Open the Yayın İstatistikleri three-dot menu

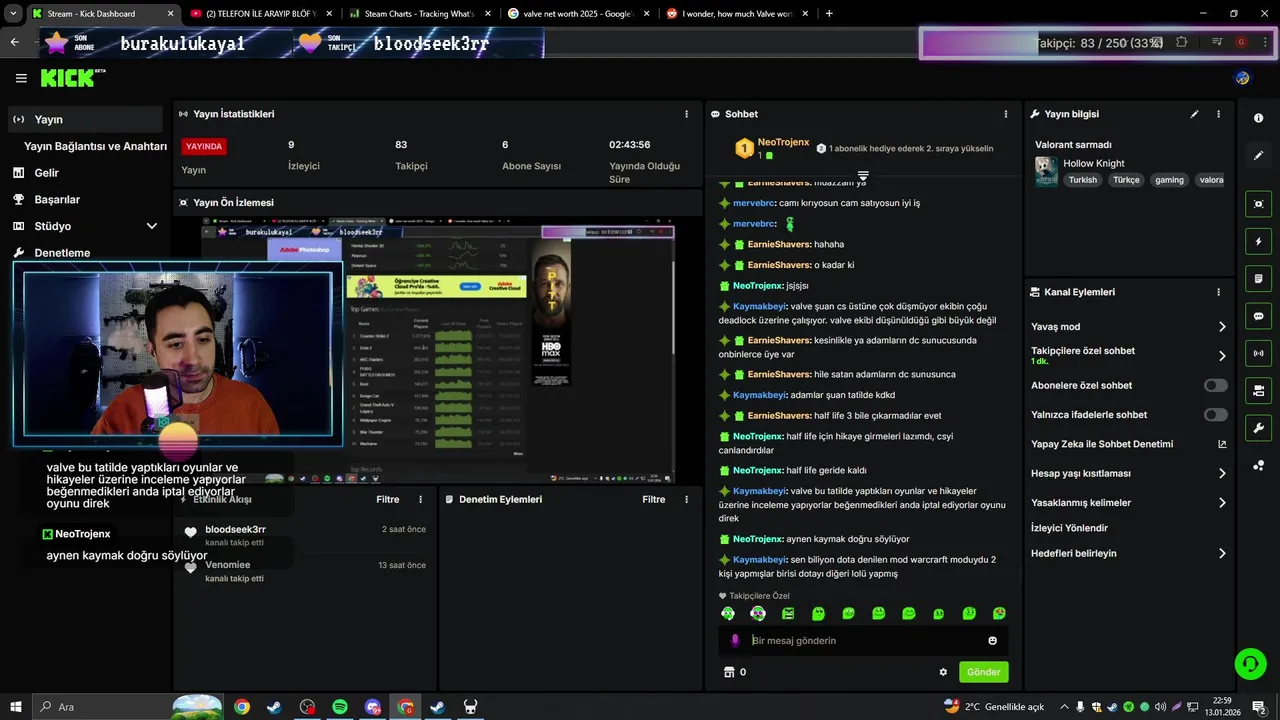click(686, 114)
